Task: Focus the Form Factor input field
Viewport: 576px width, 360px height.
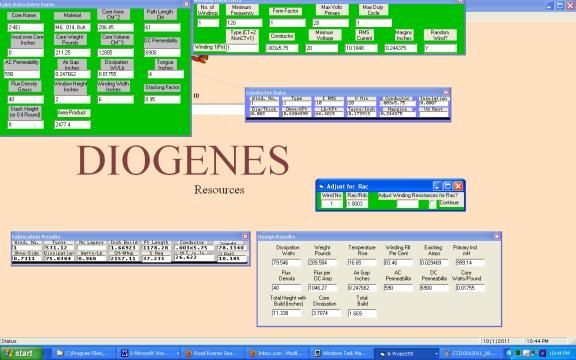Action: click(x=287, y=23)
